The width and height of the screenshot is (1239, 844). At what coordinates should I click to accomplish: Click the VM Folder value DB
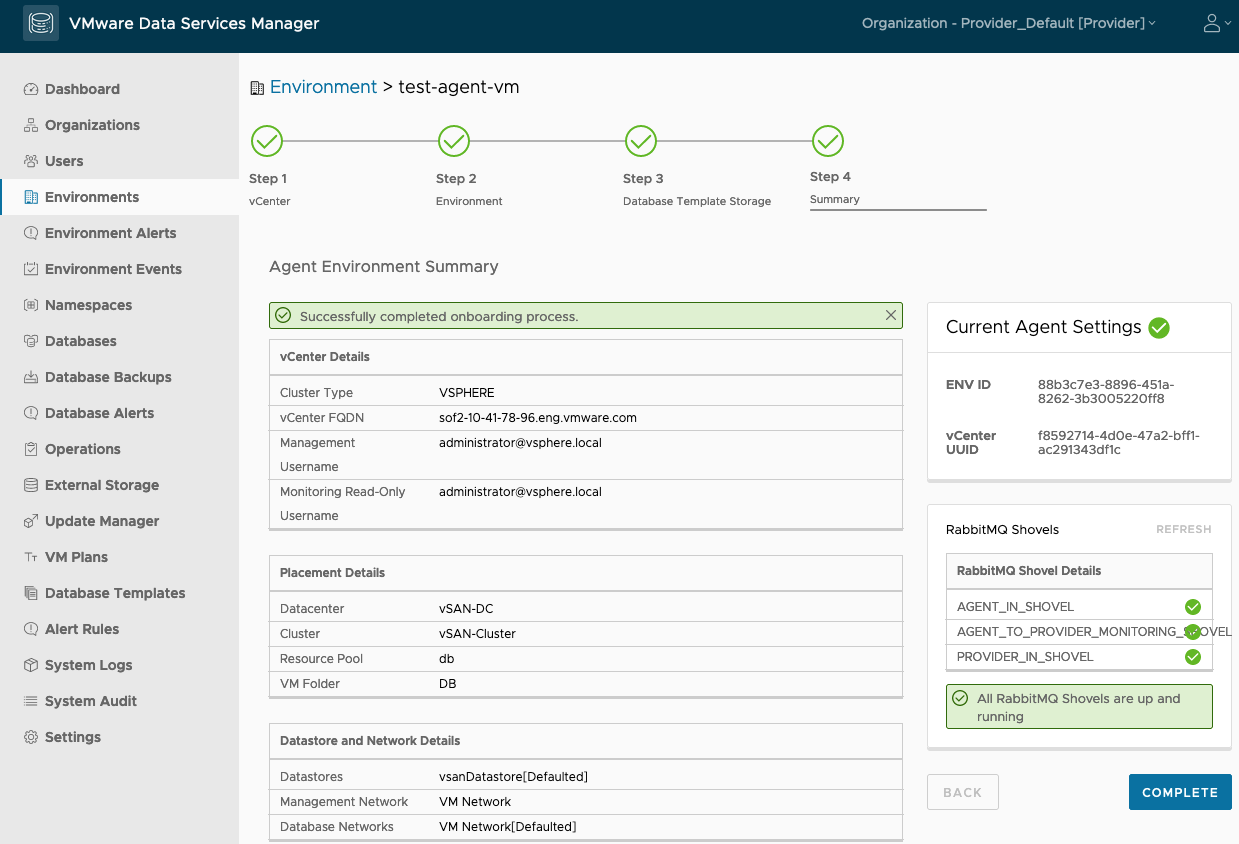[448, 683]
